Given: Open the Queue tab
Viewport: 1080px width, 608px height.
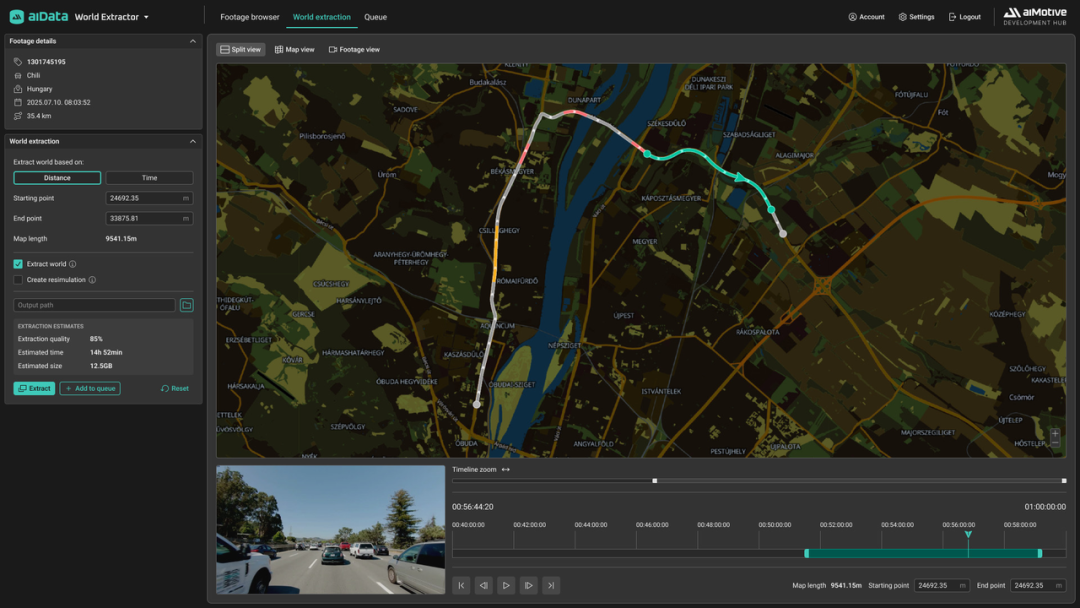Looking at the screenshot, I should pos(375,17).
